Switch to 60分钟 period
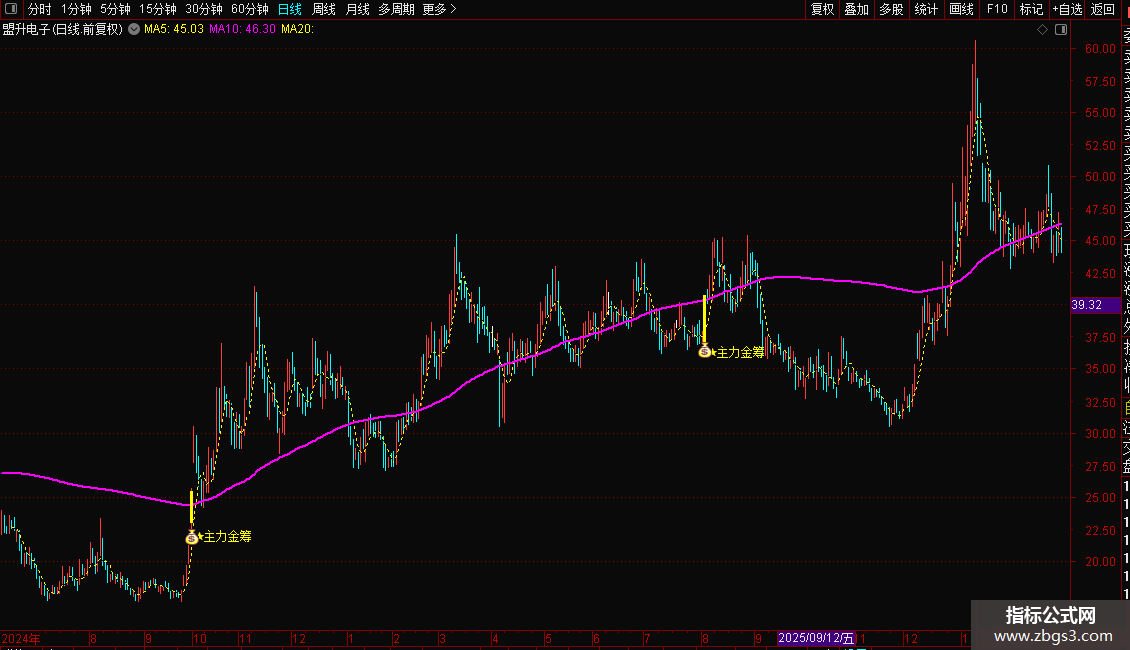The image size is (1130, 650). pyautogui.click(x=249, y=9)
